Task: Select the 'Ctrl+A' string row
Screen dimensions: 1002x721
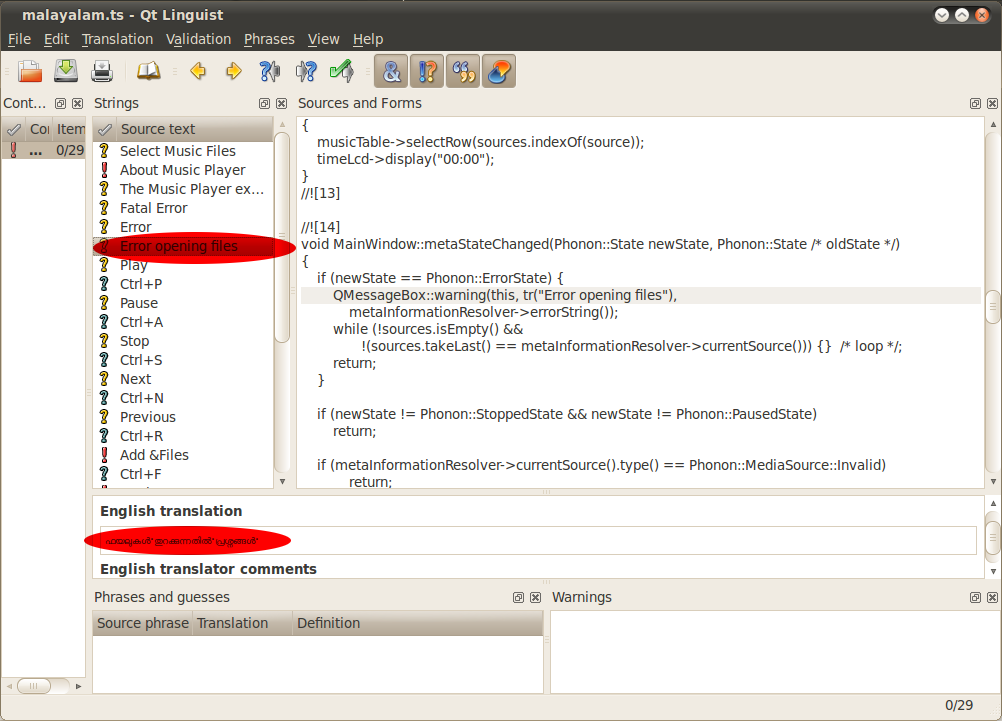Action: coord(184,322)
